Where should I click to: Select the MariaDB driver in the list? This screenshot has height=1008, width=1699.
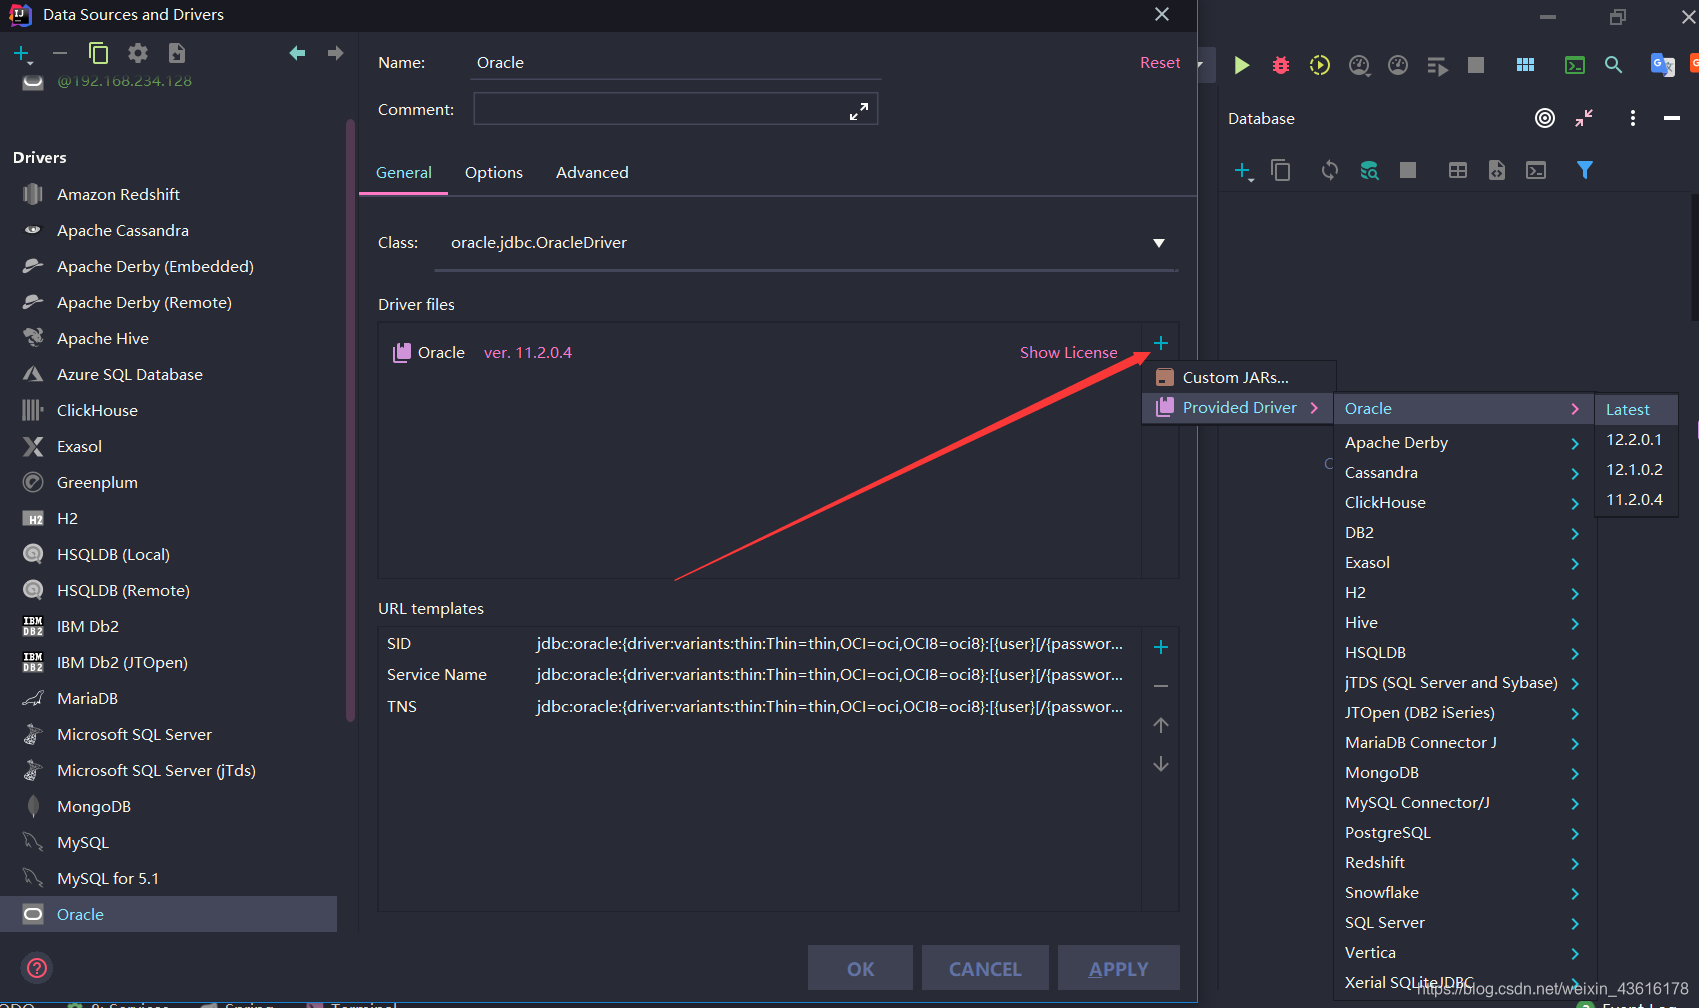point(168,698)
